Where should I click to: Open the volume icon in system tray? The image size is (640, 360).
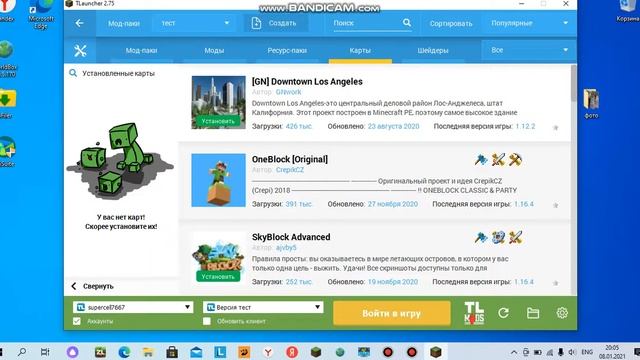click(572, 352)
